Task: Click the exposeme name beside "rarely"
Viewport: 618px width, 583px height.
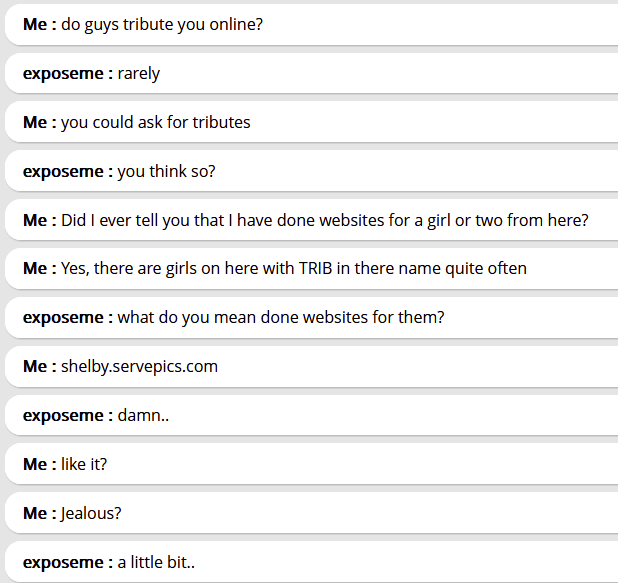Action: 62,73
